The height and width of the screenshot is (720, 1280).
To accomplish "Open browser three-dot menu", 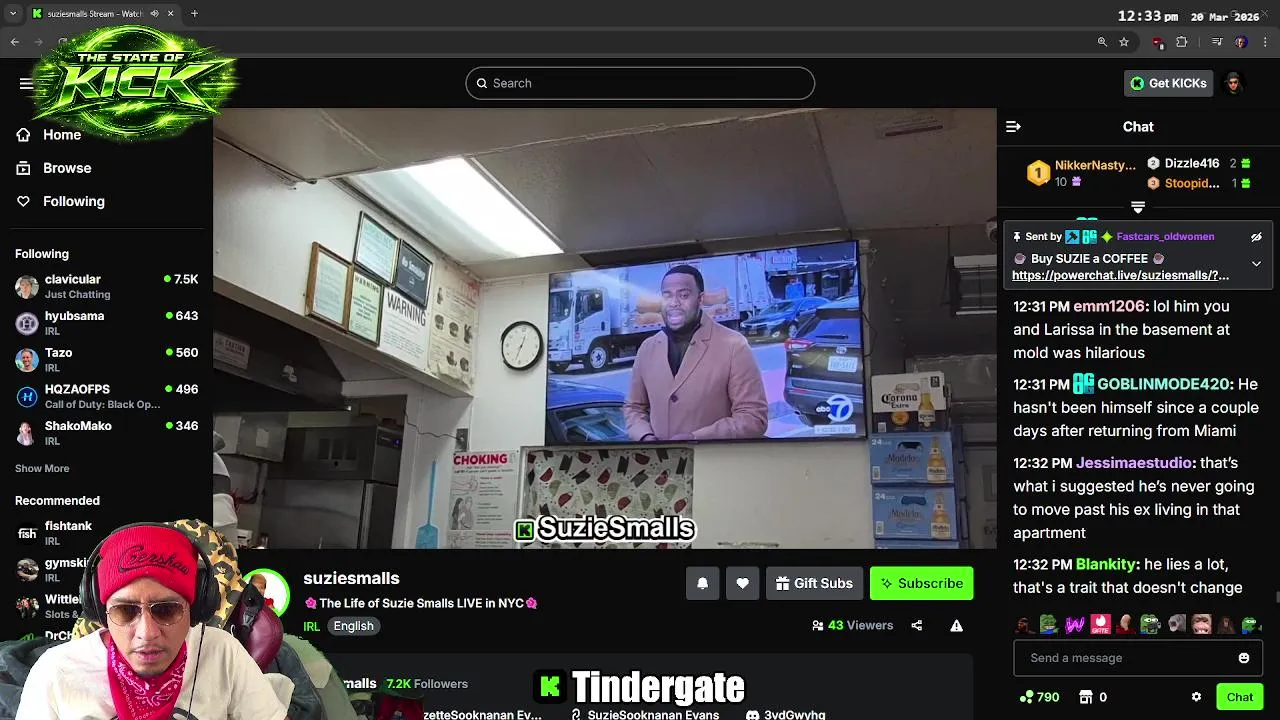I will coord(1266,42).
